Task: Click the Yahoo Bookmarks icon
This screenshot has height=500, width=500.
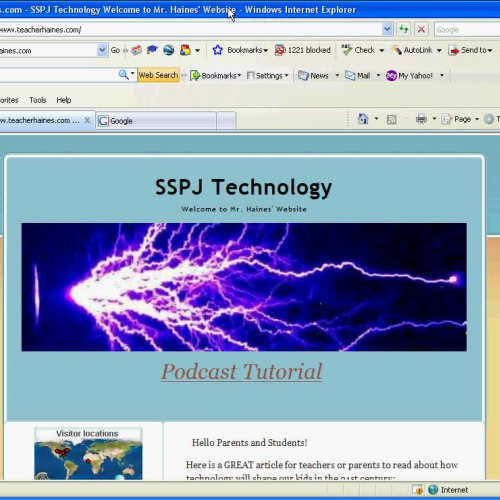Action: pos(195,76)
